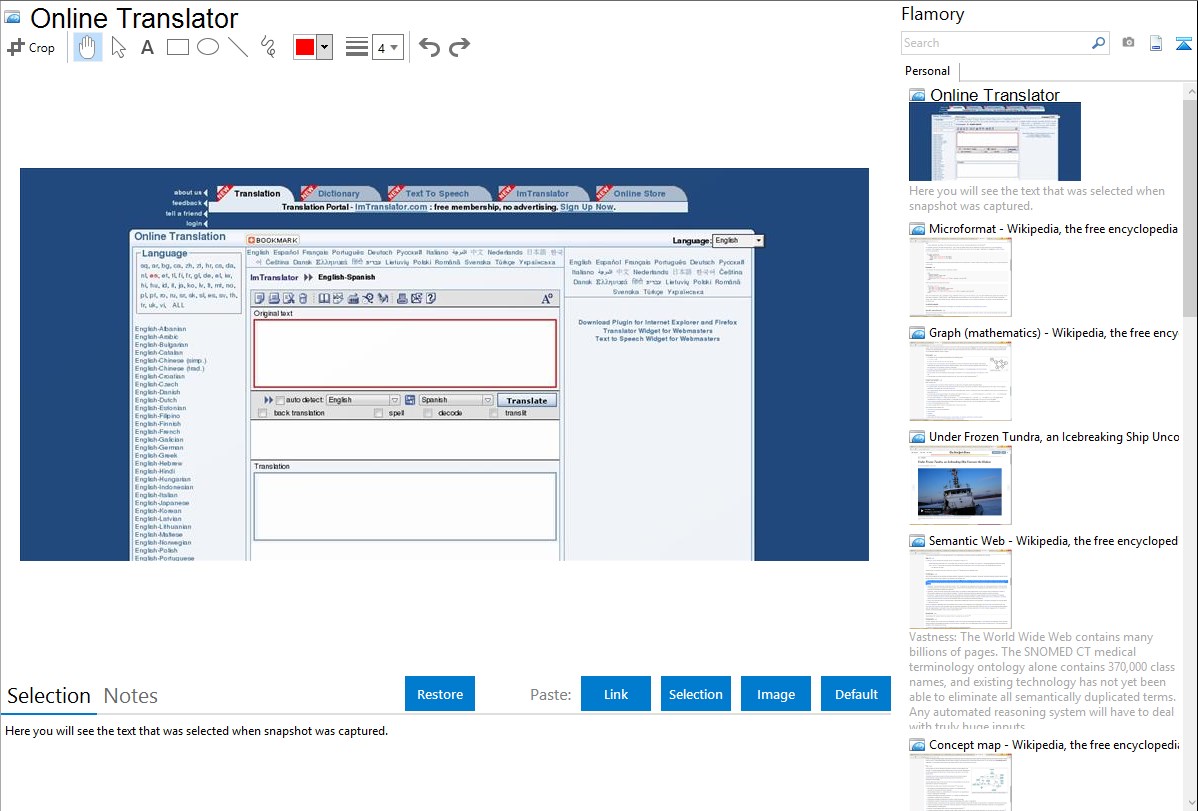
Task: Click the BOOKMARK button in snapshot
Action: tap(272, 240)
